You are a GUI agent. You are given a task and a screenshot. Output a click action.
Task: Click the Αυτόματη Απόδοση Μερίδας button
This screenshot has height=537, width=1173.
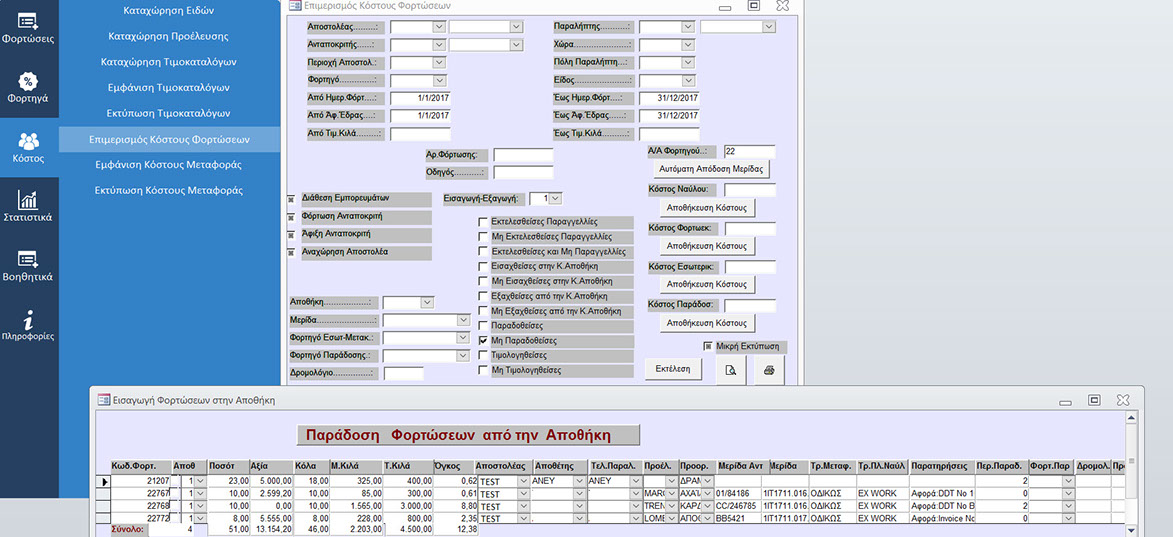click(x=710, y=169)
